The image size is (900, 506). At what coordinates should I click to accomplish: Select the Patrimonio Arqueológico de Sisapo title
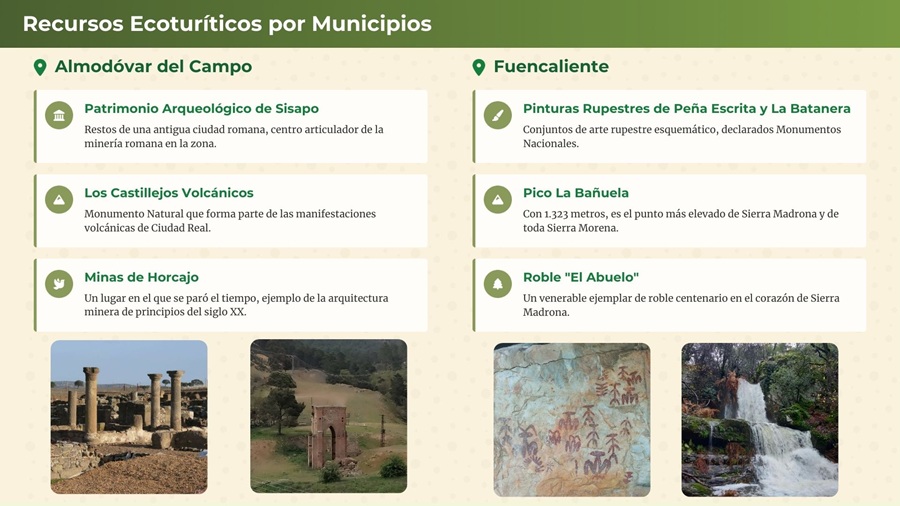point(201,109)
